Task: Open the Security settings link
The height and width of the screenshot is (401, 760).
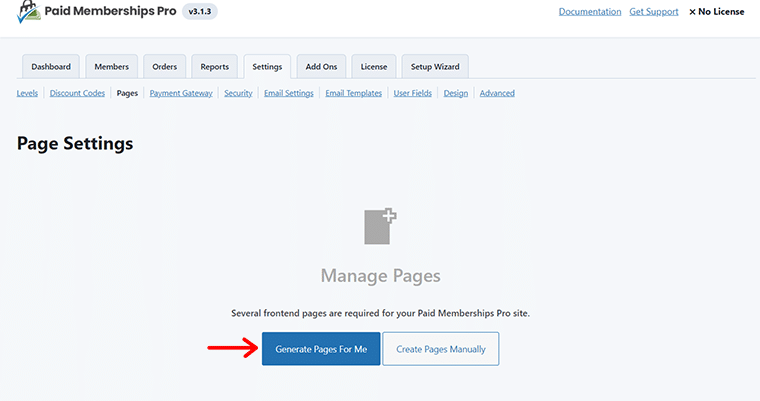Action: click(x=238, y=93)
